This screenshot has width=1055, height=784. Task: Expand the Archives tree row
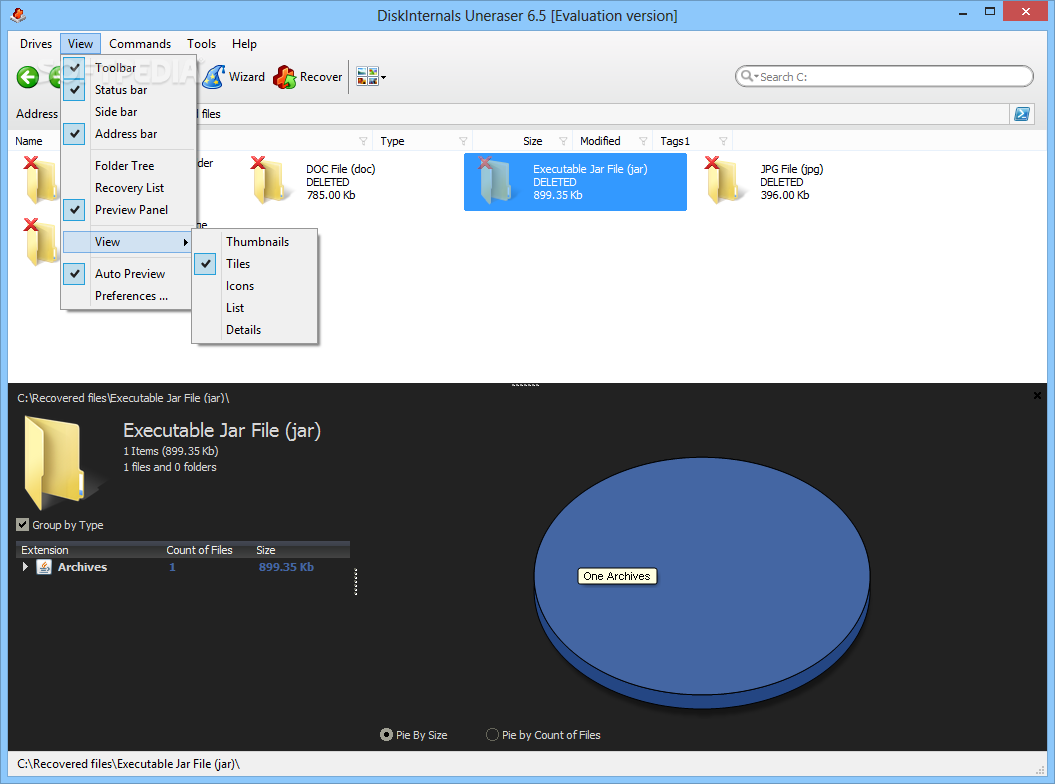point(25,567)
